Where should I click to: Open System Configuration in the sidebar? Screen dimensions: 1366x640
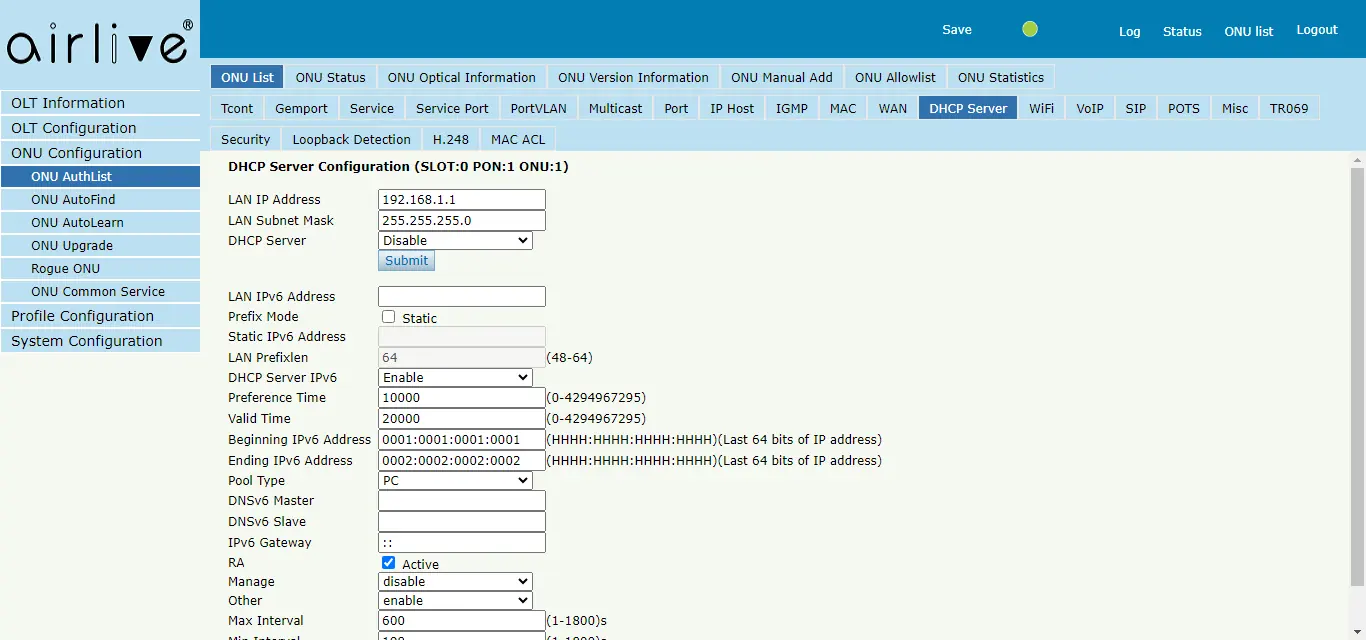100,341
